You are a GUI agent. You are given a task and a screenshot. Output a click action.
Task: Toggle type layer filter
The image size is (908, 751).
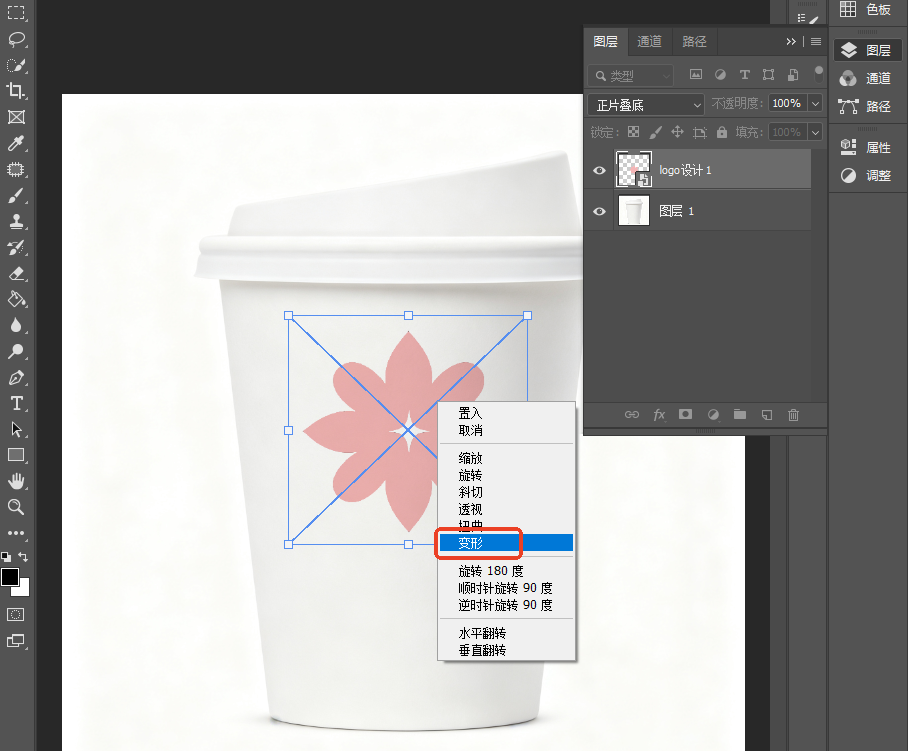point(745,75)
